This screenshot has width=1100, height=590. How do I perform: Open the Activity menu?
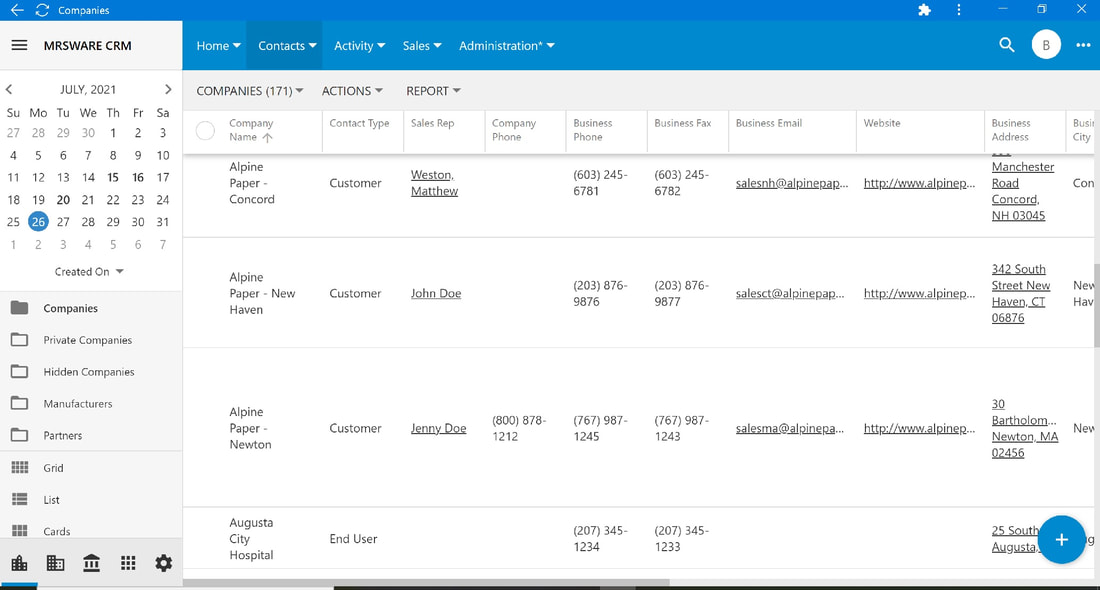click(359, 46)
